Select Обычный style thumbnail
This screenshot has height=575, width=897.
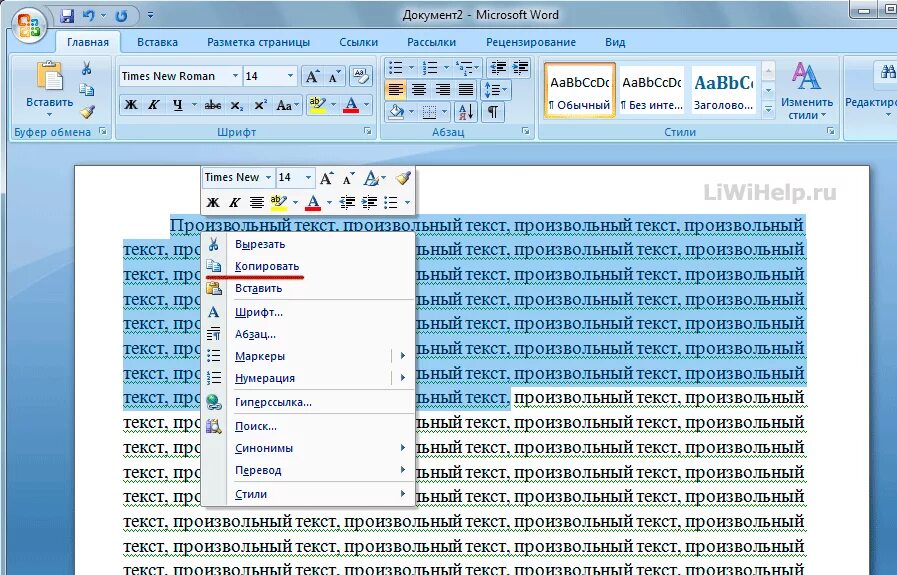click(x=580, y=90)
